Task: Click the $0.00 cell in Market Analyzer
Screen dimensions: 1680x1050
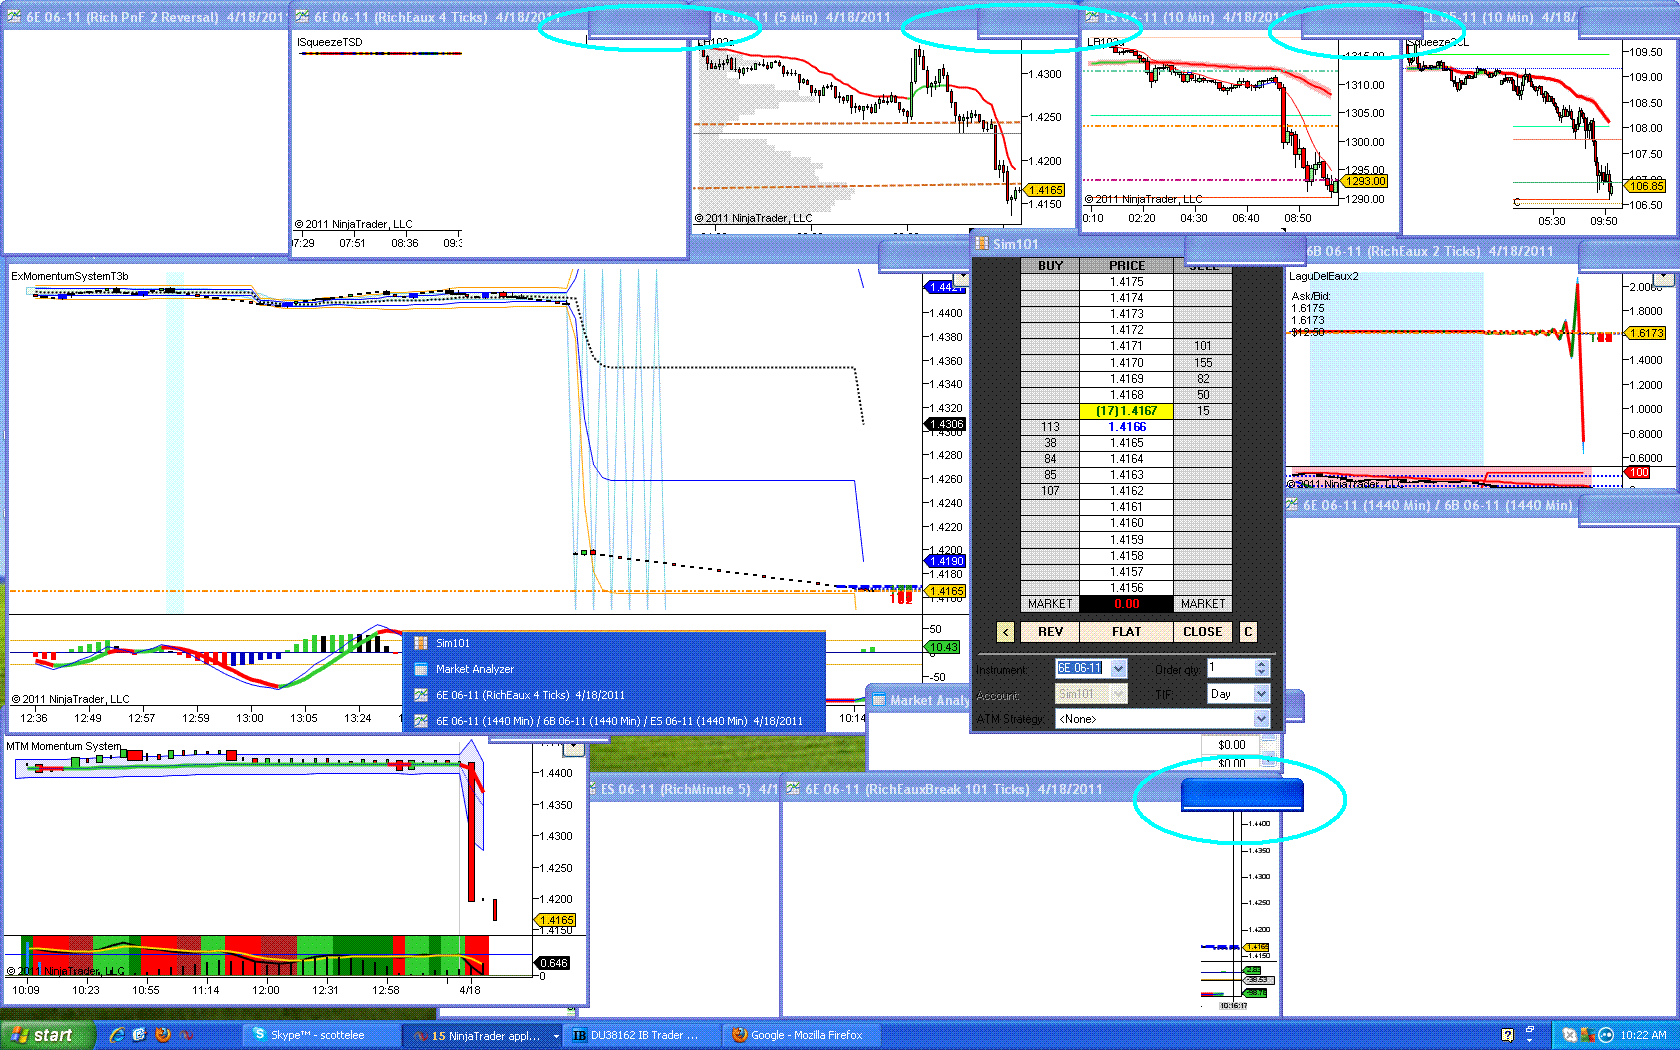Action: (x=1231, y=745)
